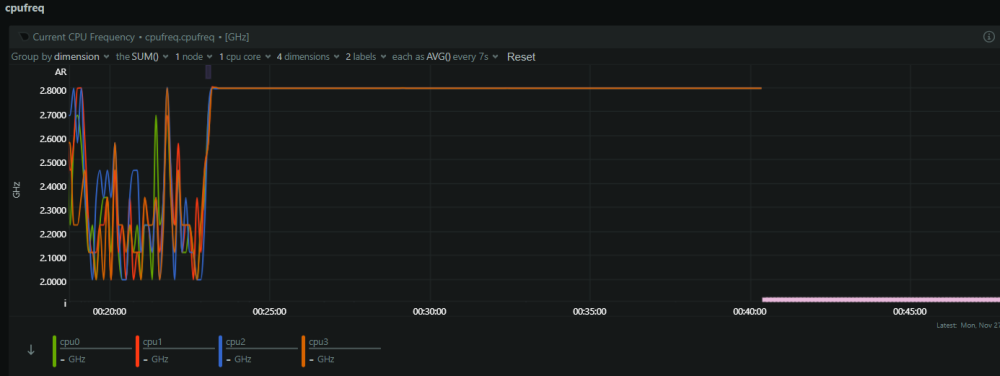1000x376 pixels.
Task: Click the pink annotation bar at chart bottom
Action: (881, 299)
